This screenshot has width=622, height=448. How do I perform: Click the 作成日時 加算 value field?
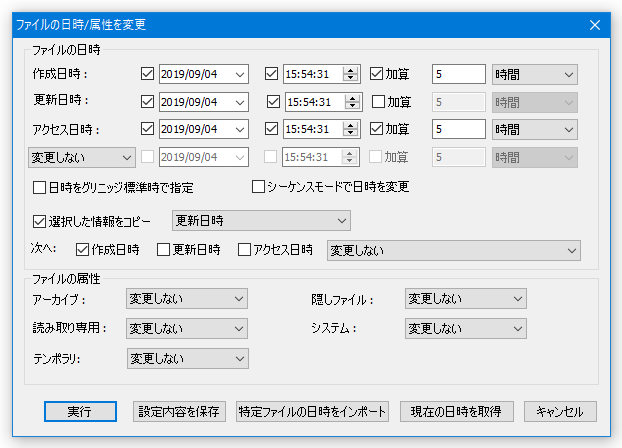click(x=459, y=74)
